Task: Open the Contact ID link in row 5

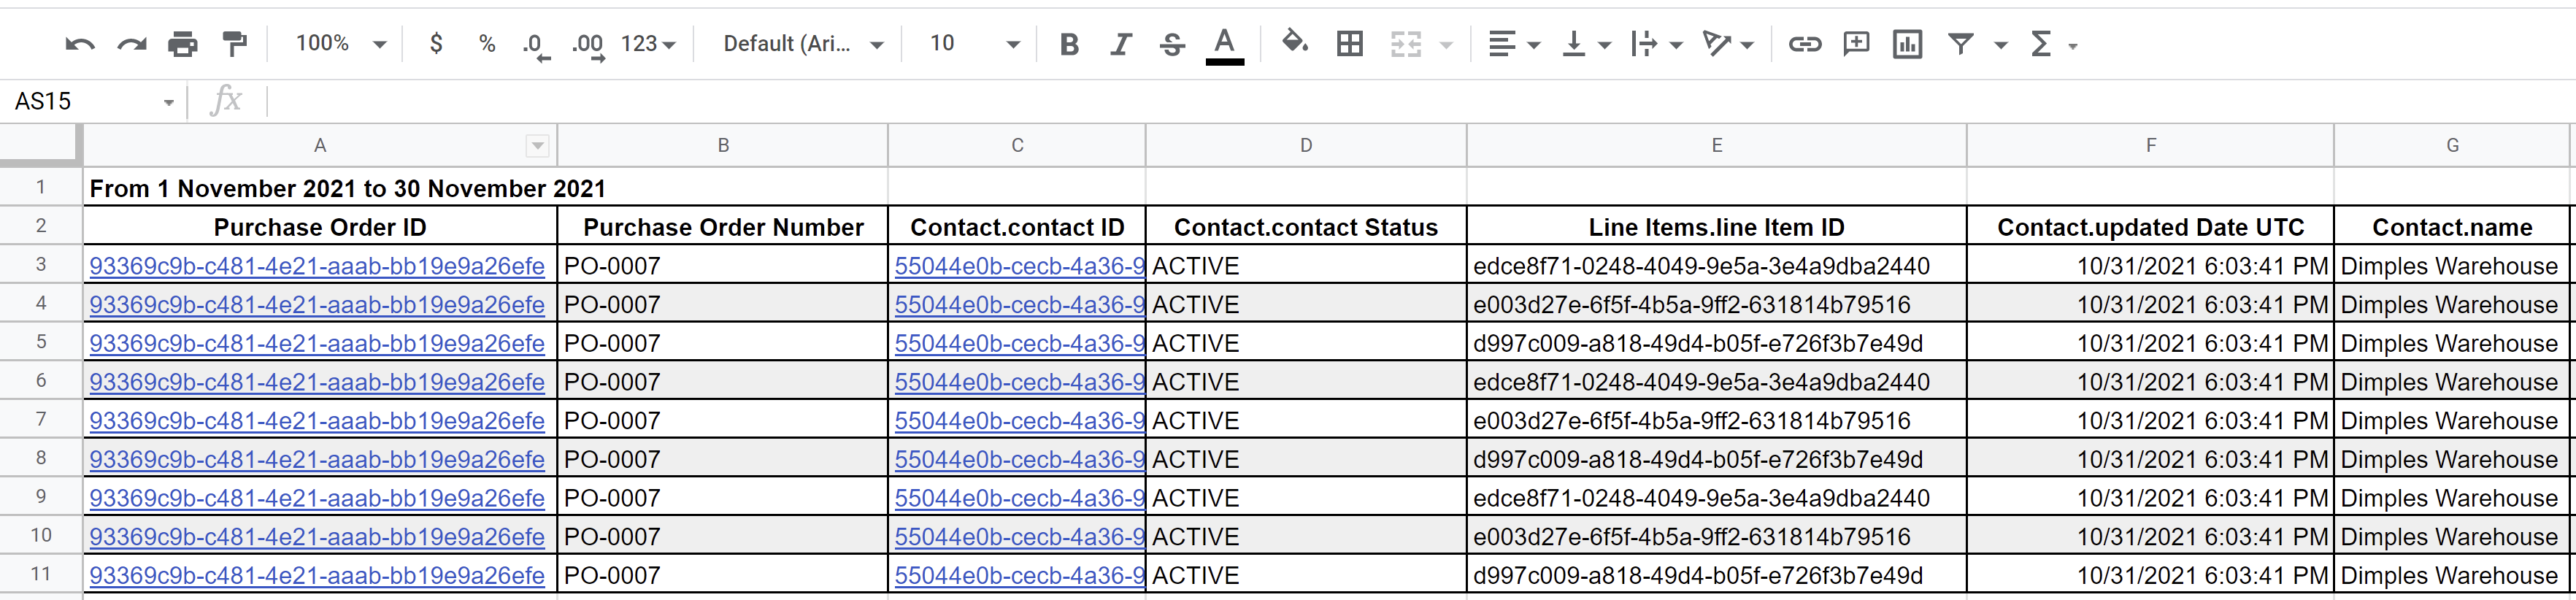Action: [1018, 343]
